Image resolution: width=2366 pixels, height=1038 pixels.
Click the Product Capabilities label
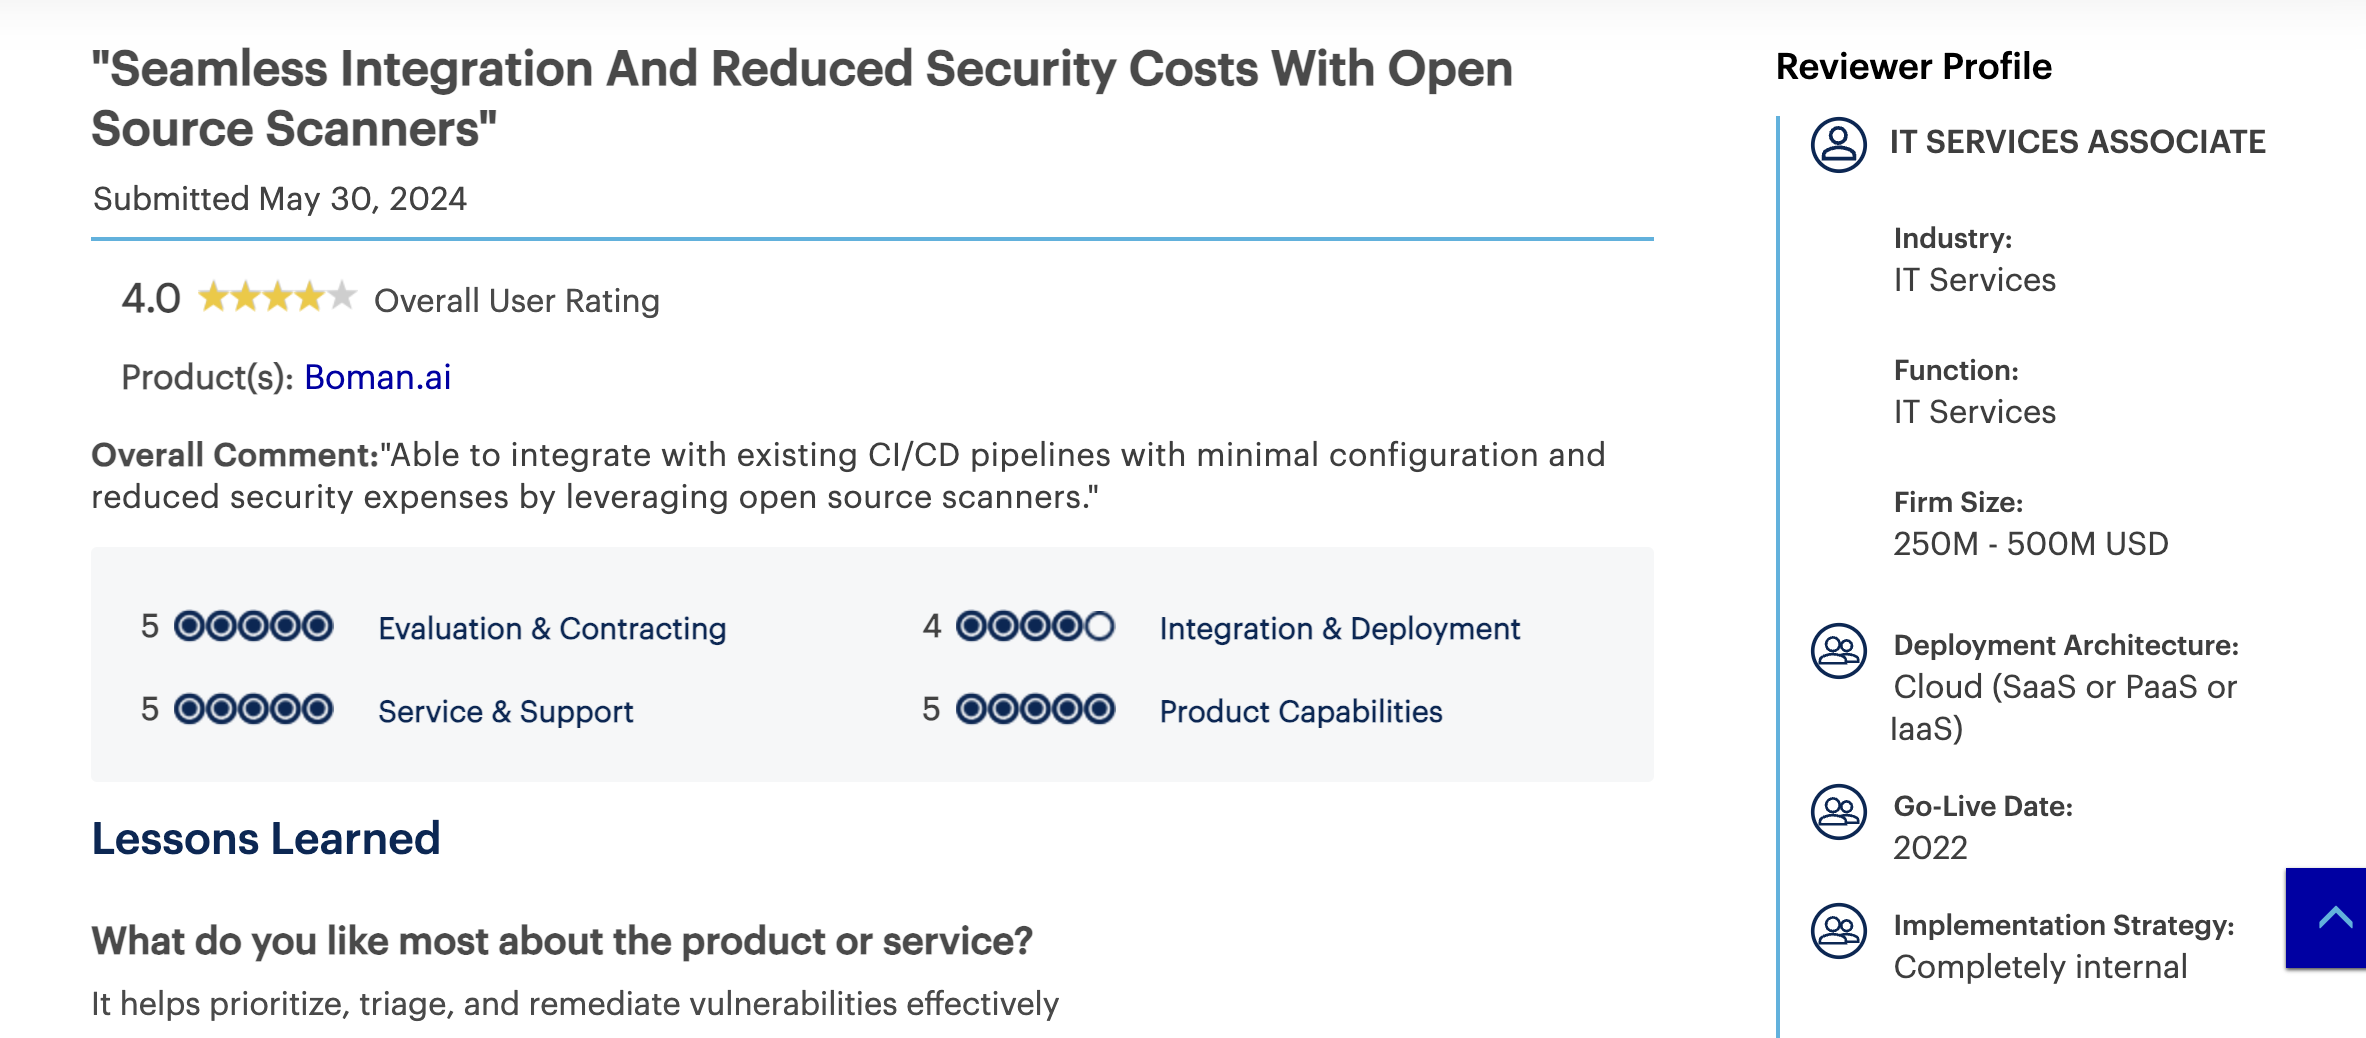(1301, 711)
